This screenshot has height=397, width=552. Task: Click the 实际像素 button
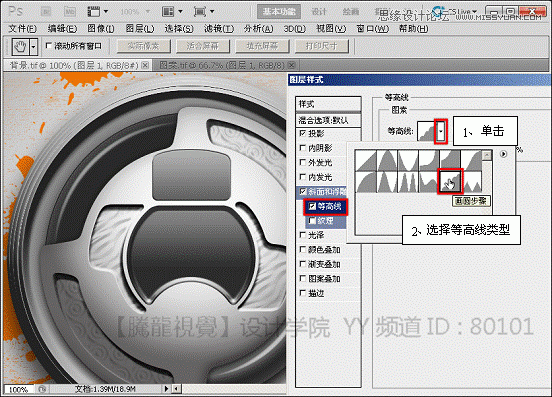click(143, 46)
